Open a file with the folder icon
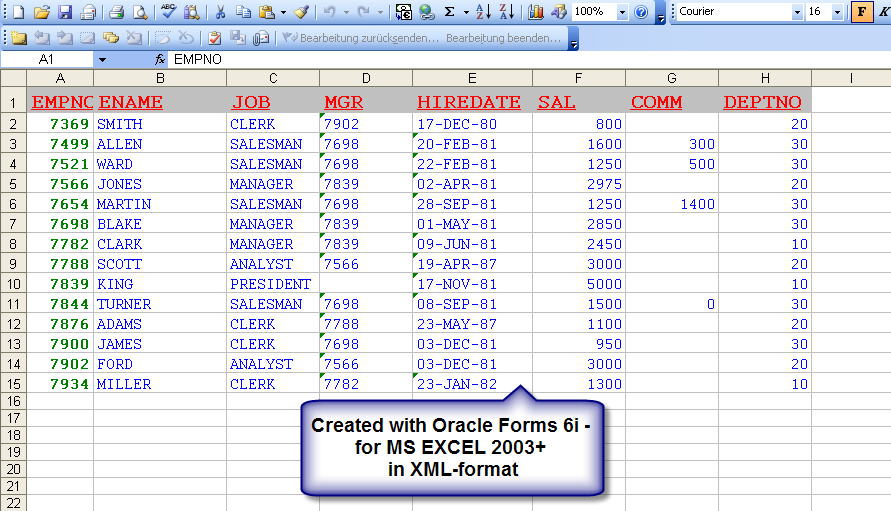 point(41,11)
